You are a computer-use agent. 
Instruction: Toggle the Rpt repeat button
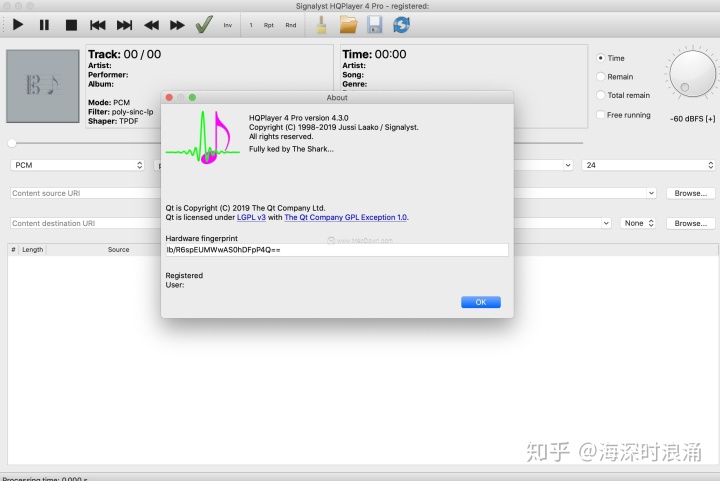pyautogui.click(x=269, y=25)
